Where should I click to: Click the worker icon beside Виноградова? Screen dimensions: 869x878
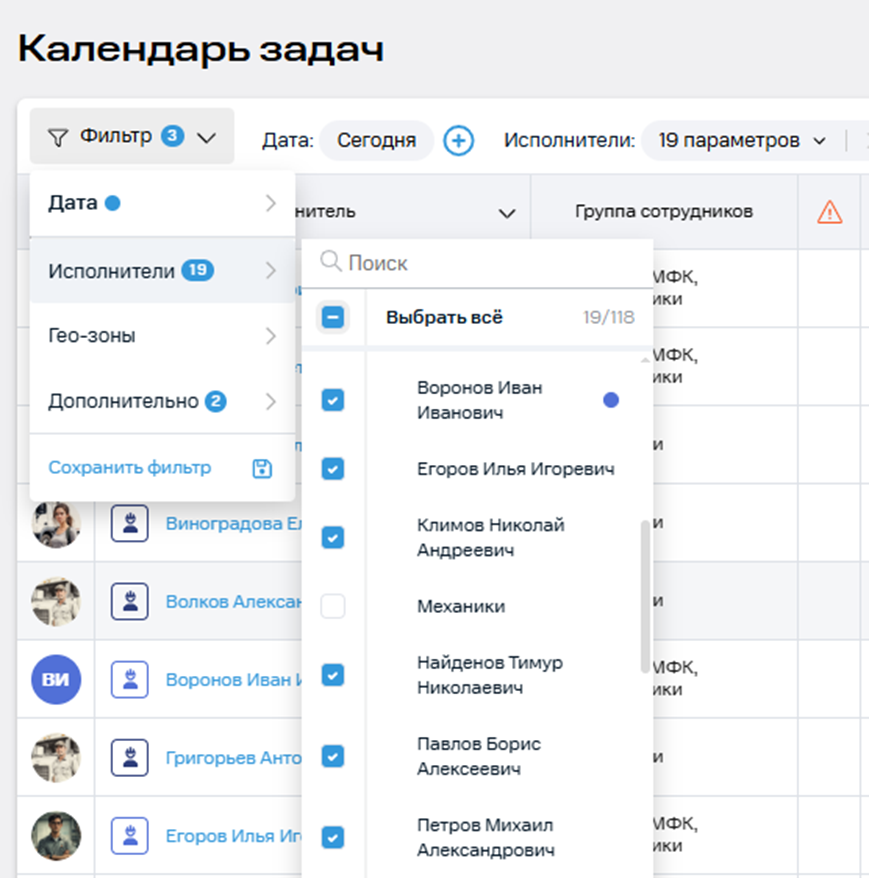(130, 523)
